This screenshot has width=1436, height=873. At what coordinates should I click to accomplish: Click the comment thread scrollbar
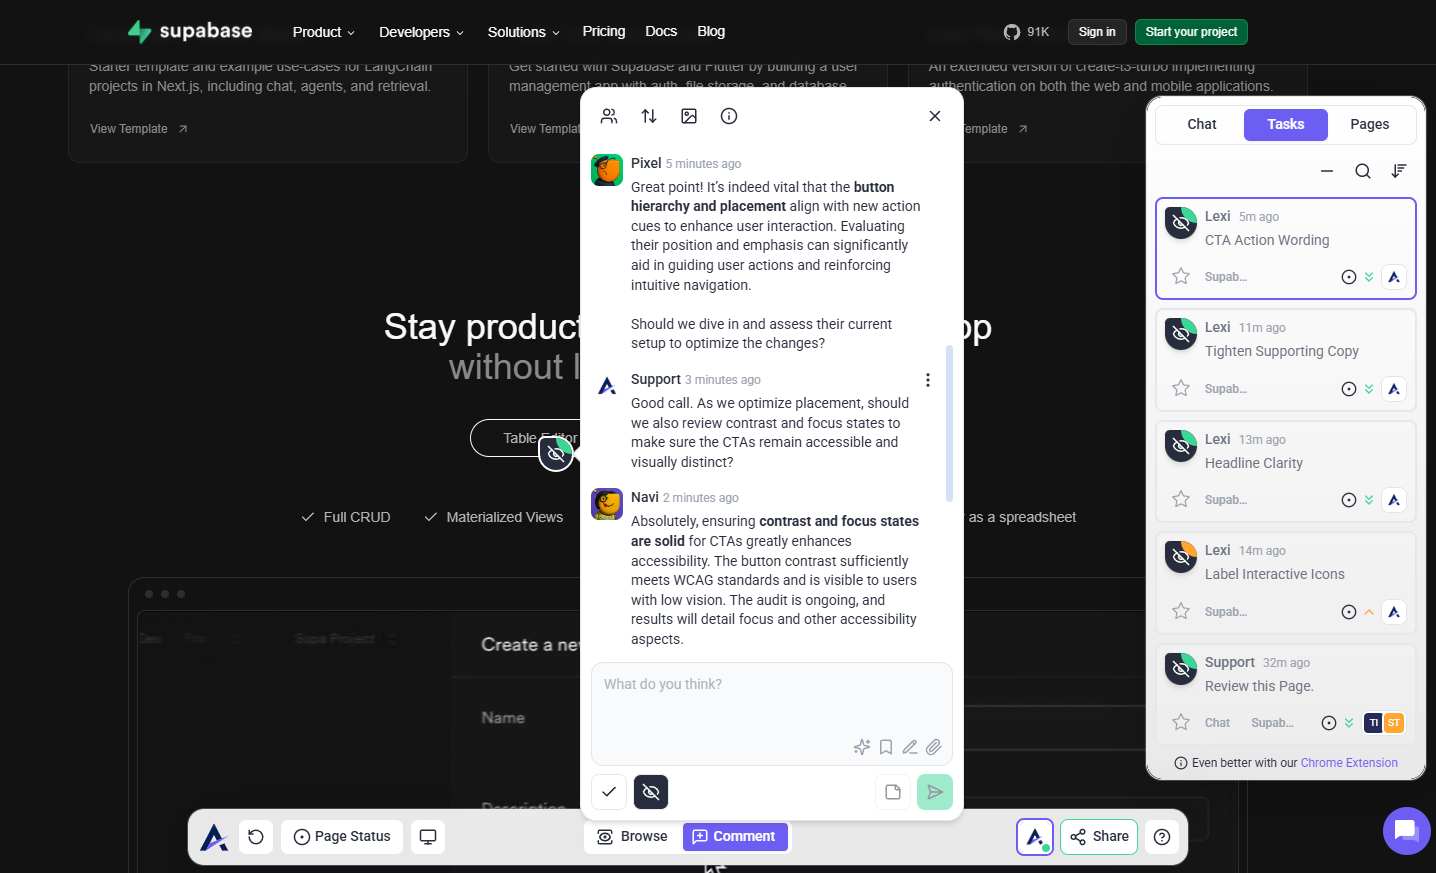(x=949, y=424)
